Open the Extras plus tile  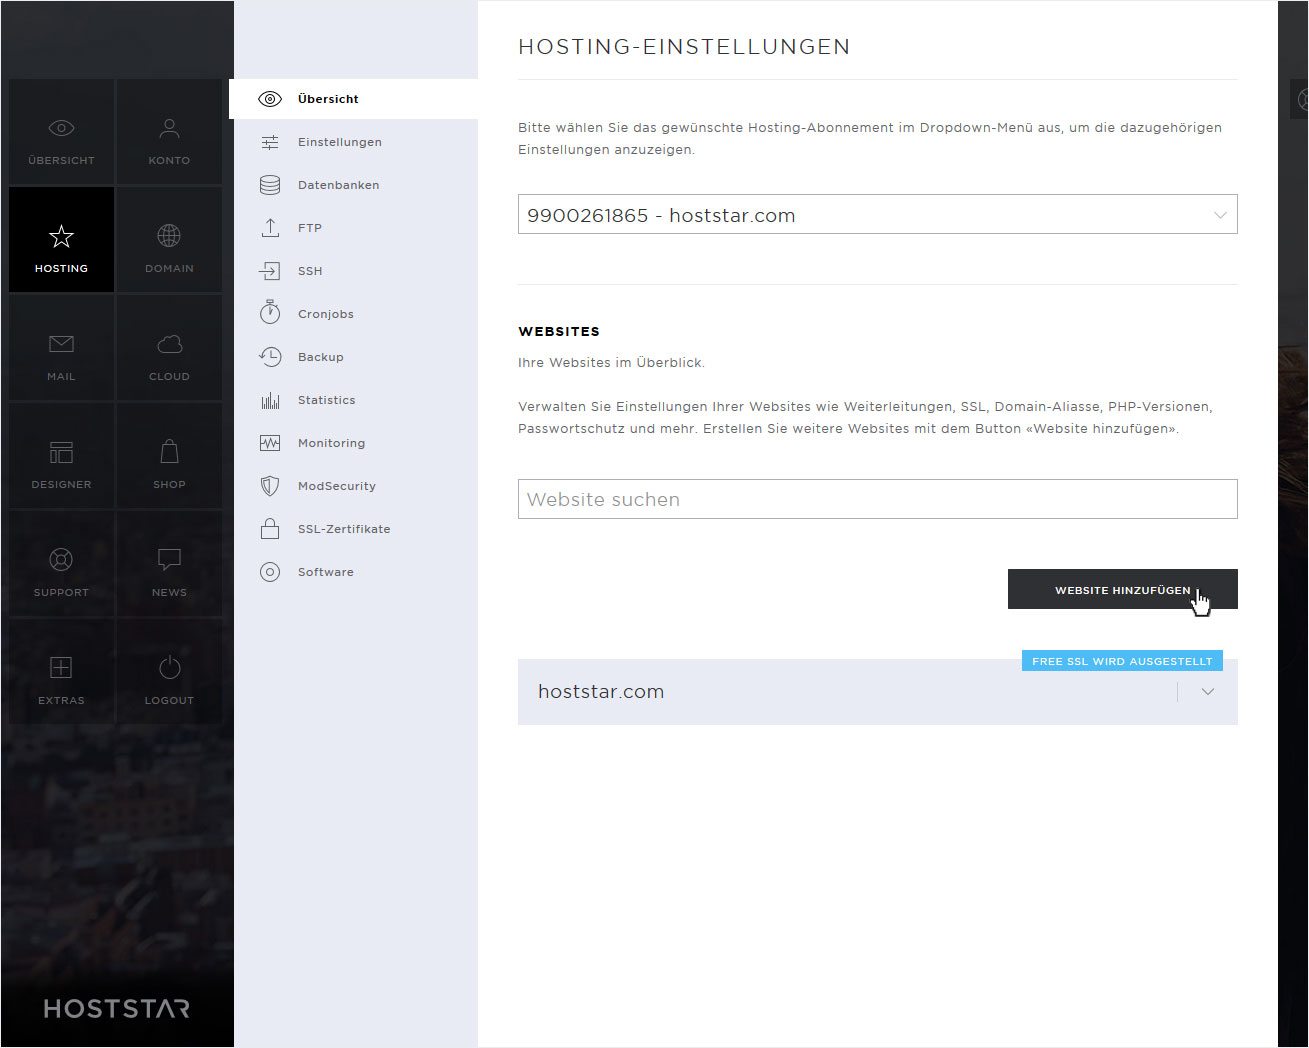tap(61, 672)
